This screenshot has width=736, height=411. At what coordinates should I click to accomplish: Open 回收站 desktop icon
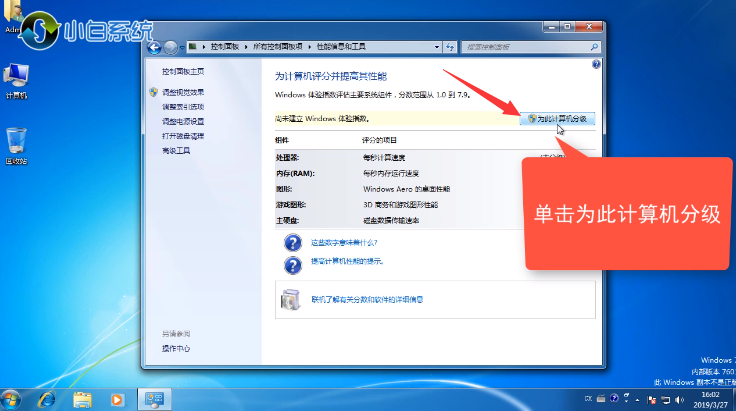click(16, 146)
